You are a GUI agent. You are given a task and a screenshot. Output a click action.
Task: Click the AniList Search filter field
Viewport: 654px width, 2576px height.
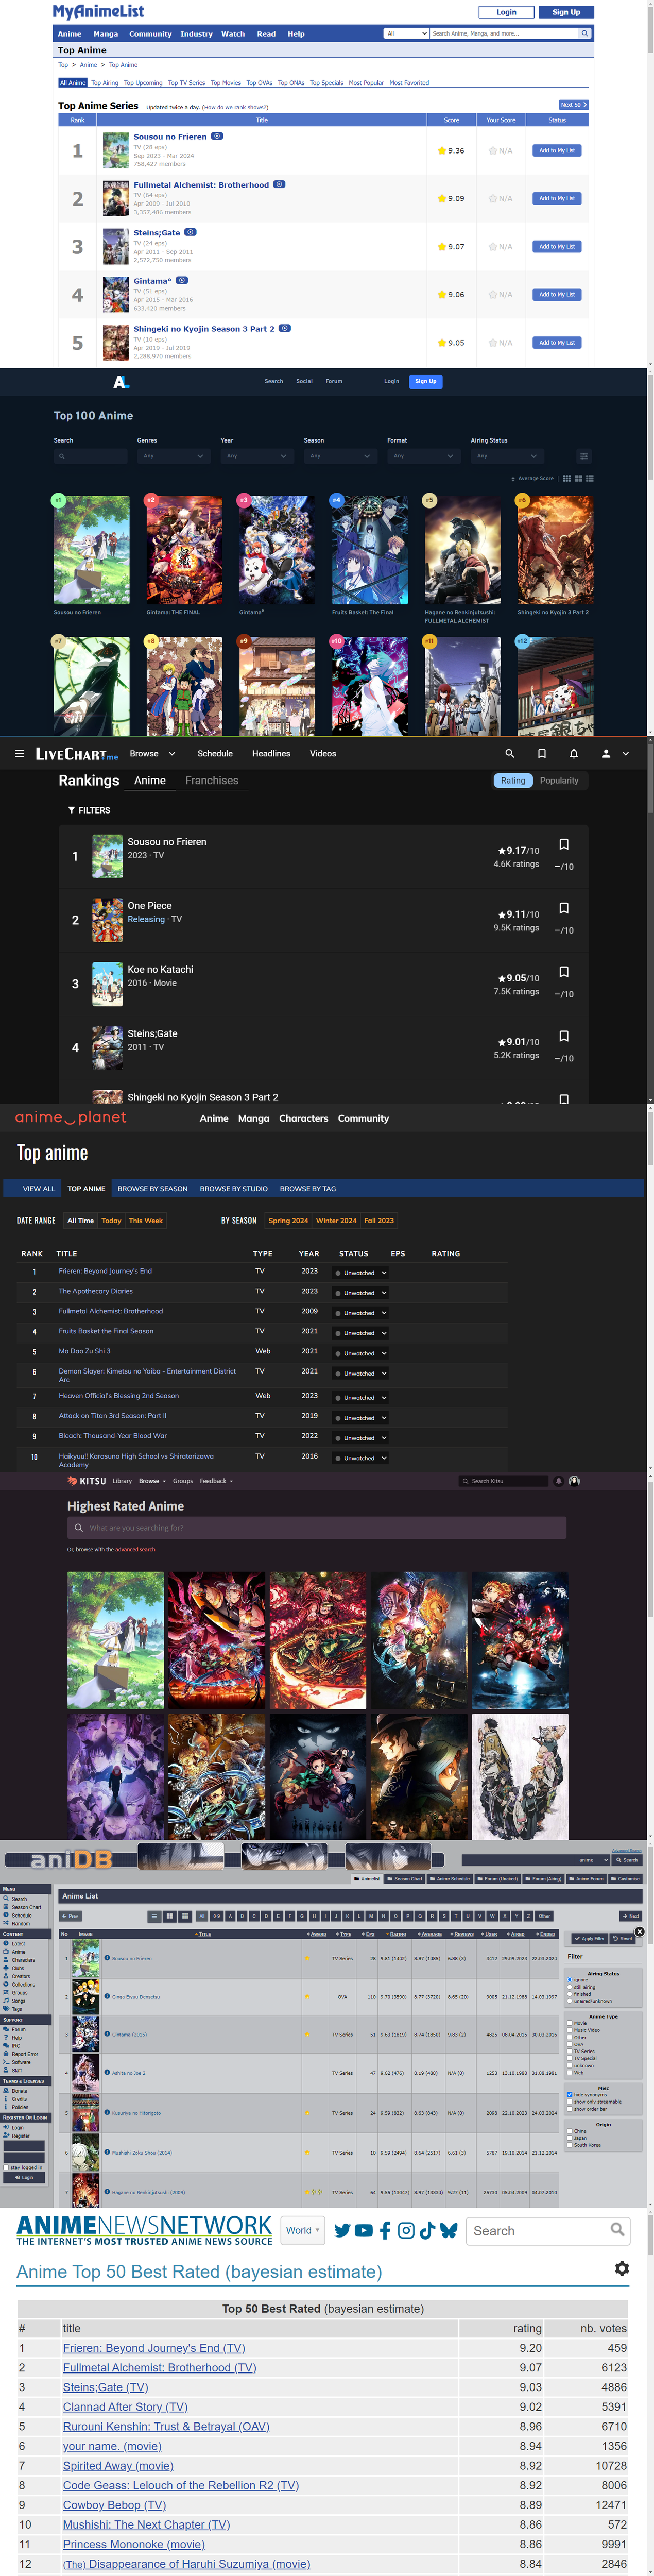[x=91, y=456]
